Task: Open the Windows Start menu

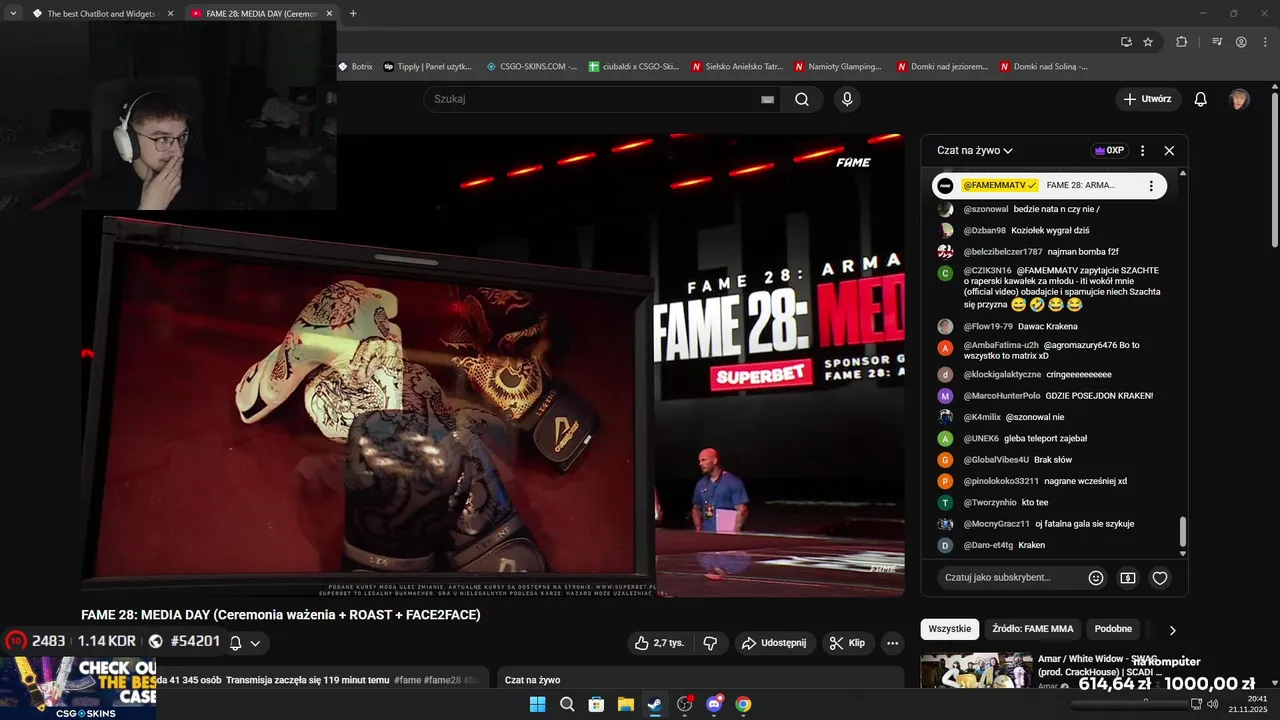Action: point(537,704)
